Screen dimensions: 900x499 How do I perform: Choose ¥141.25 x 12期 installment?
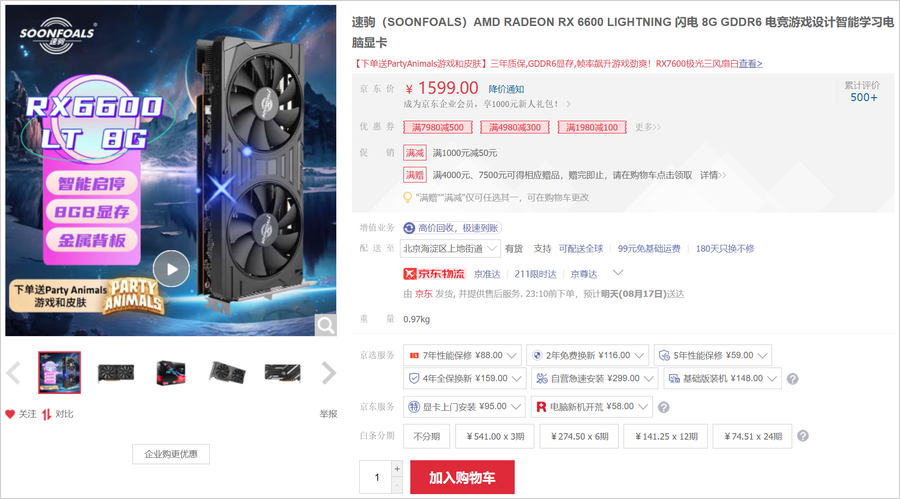click(x=666, y=436)
